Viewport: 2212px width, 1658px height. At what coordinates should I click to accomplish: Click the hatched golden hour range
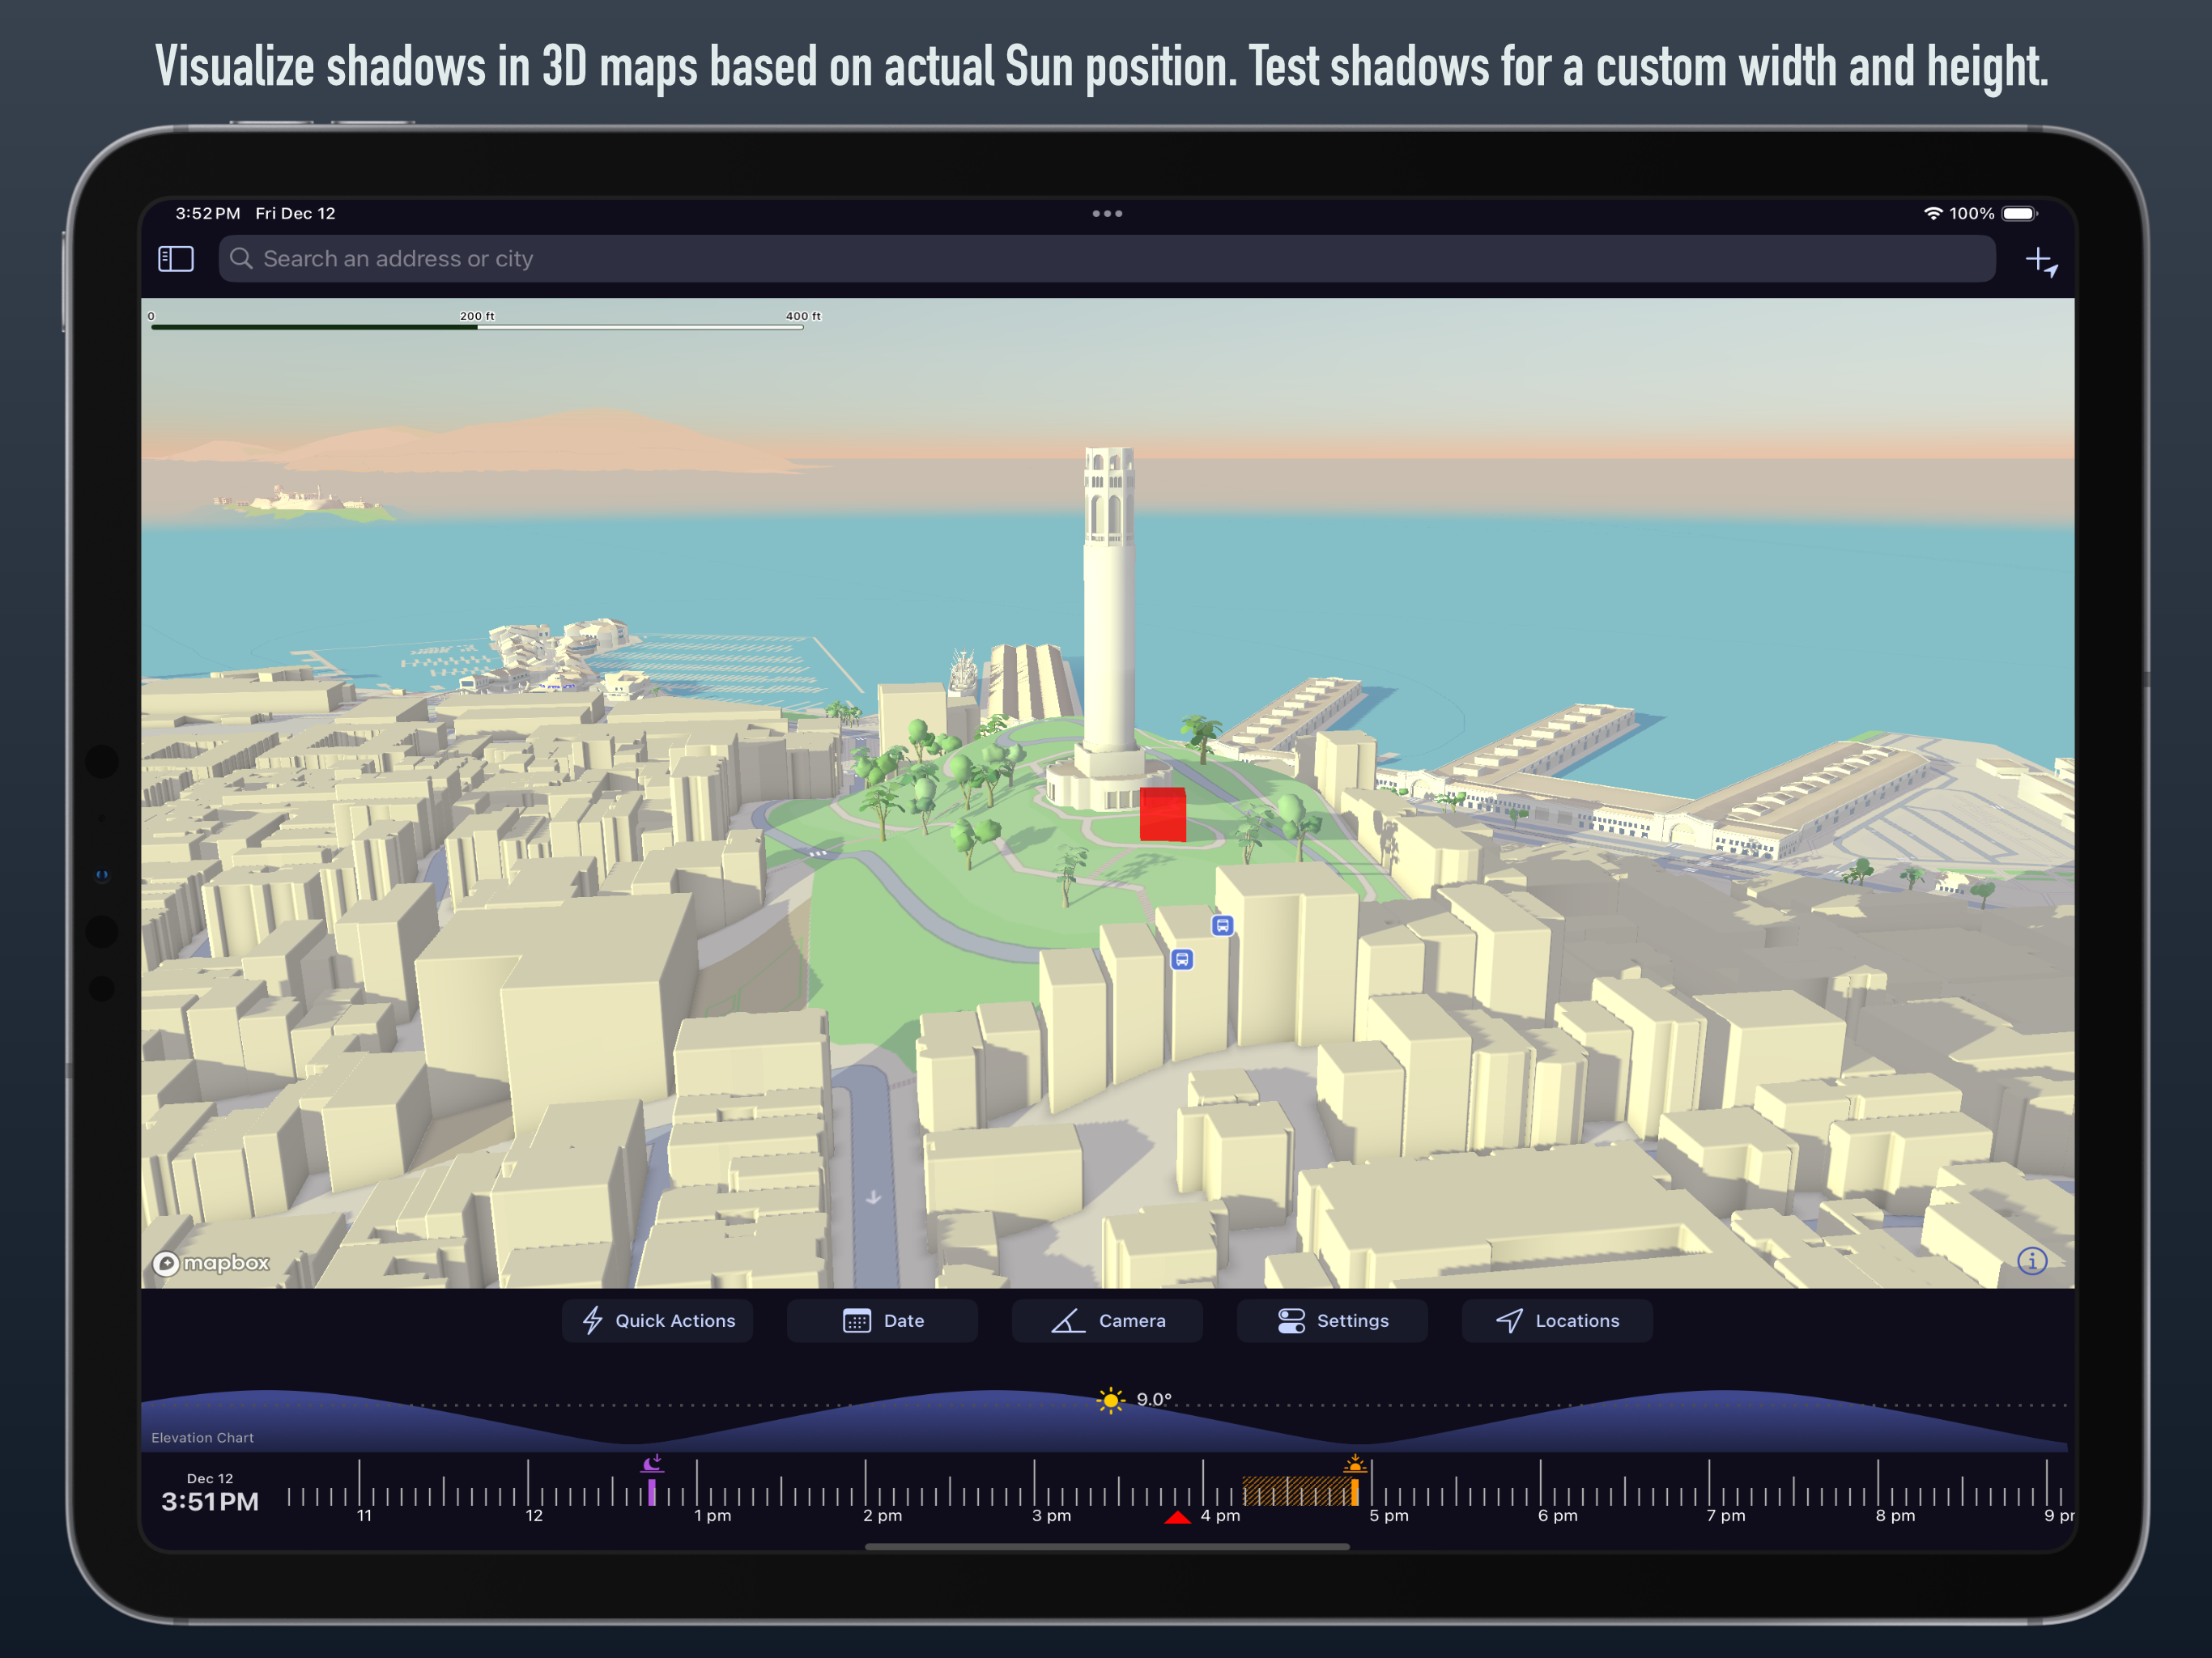pos(1296,1491)
